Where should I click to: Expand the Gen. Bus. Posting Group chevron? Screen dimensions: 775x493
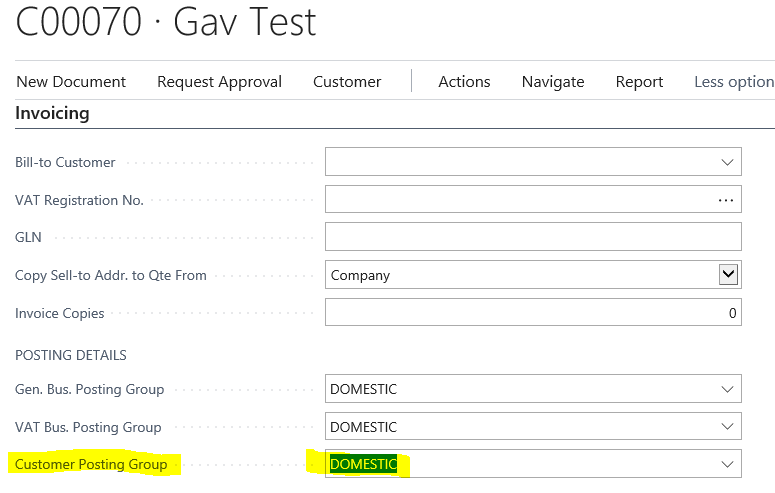[x=727, y=389]
